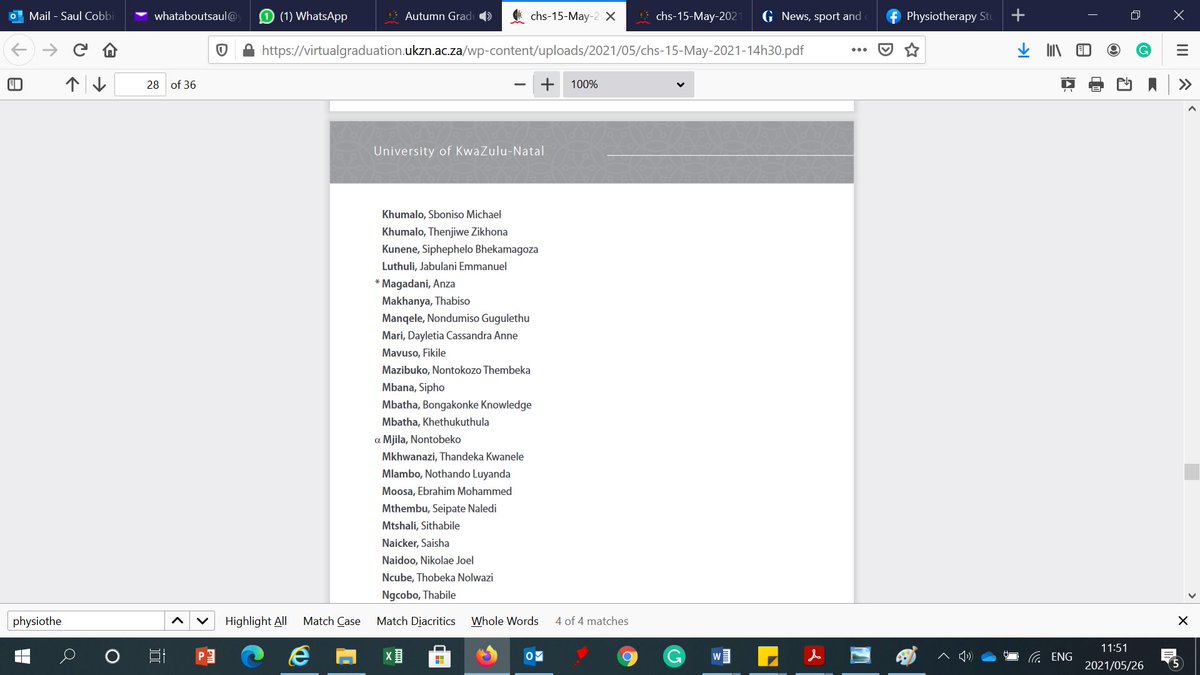Edit the page number field showing 28
This screenshot has width=1200, height=675.
[140, 85]
